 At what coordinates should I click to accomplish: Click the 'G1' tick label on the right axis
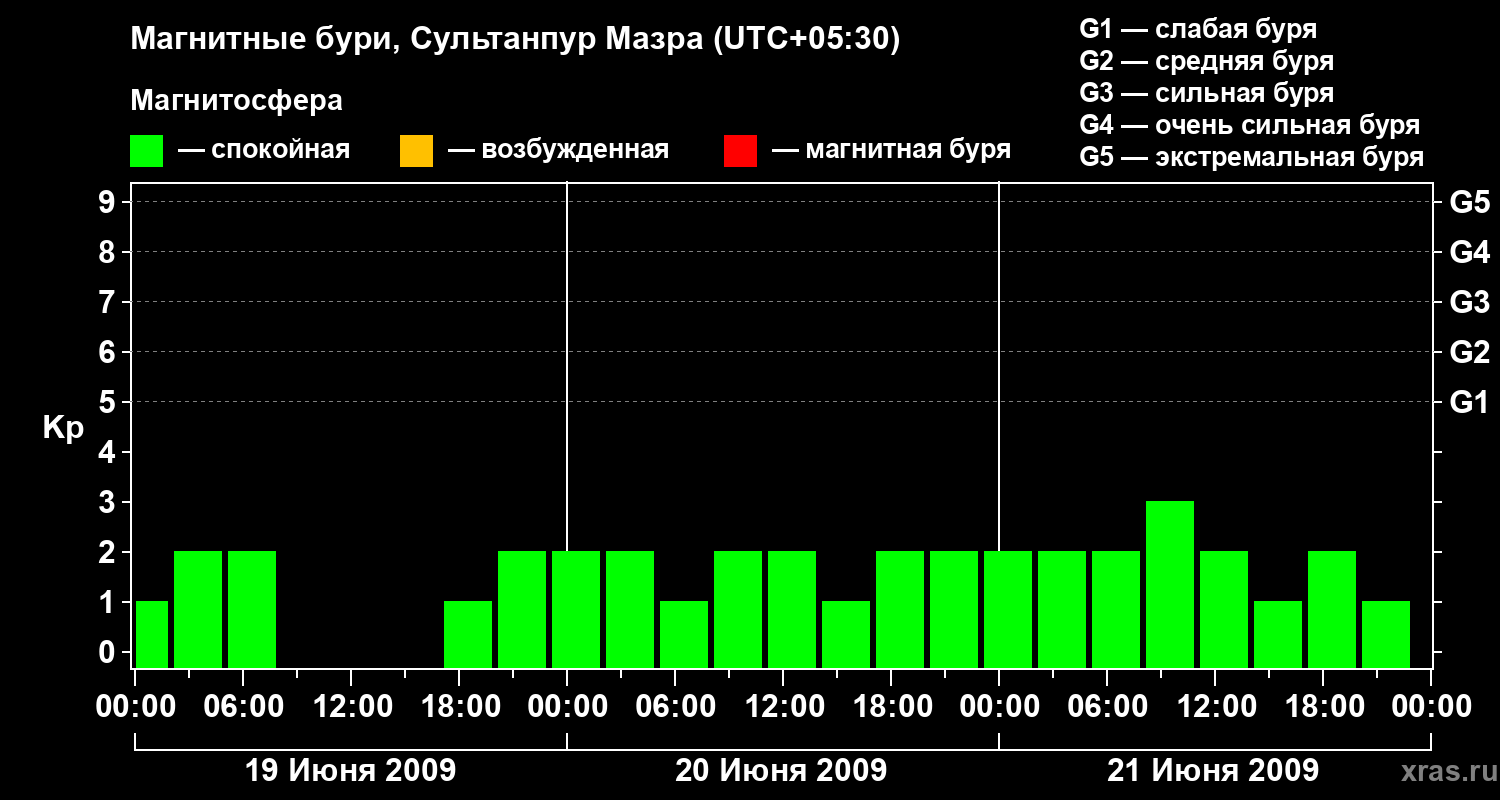click(1469, 403)
